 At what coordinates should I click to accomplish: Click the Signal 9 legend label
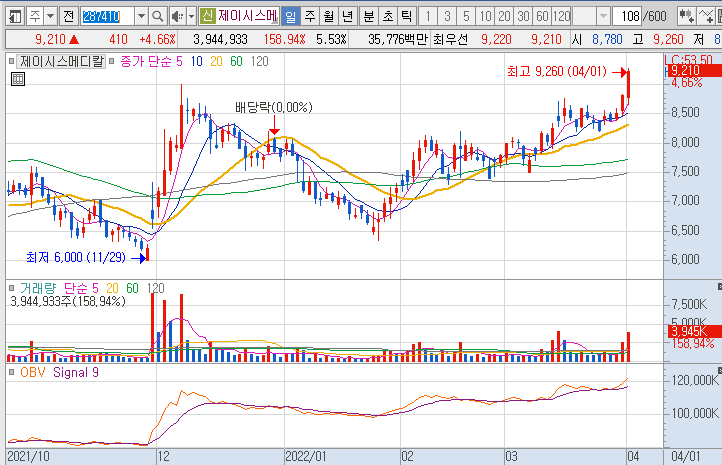(x=76, y=372)
